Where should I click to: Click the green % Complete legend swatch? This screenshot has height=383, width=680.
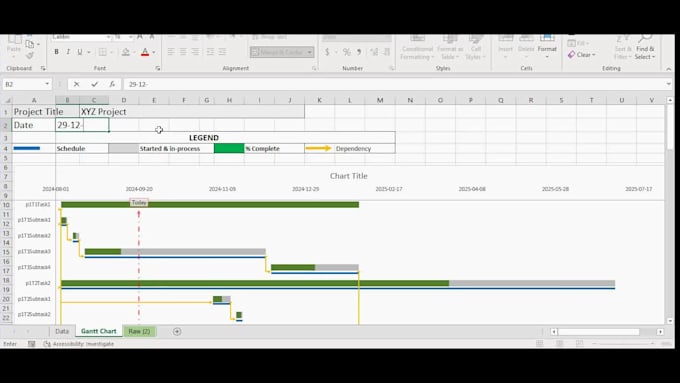click(229, 148)
